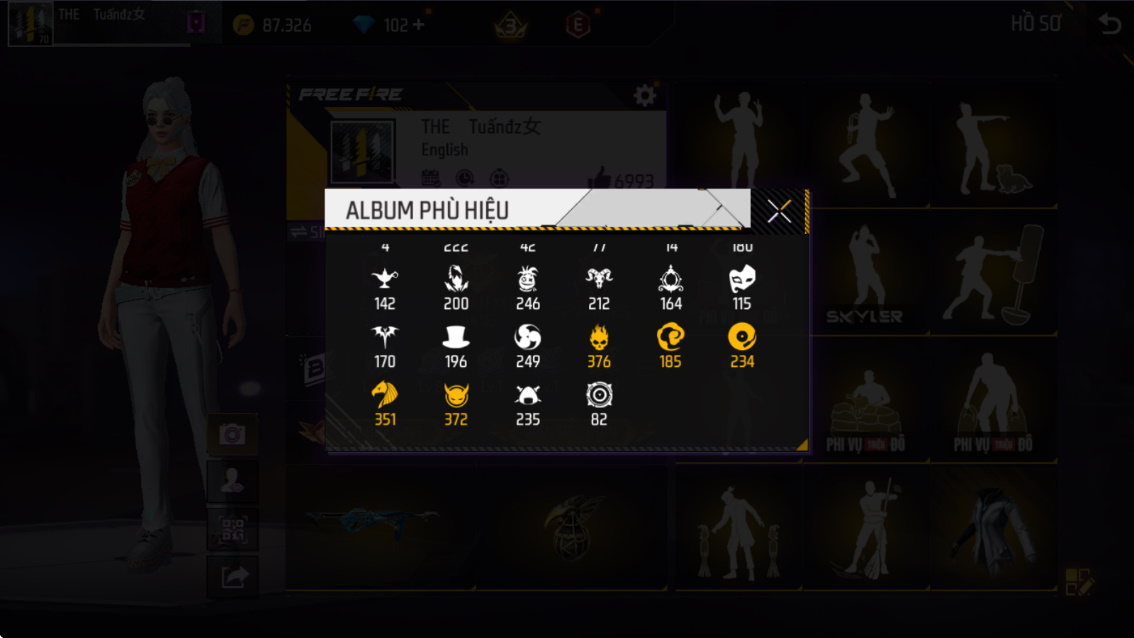Add diamonds with the plus button
The image size is (1134, 638).
[x=419, y=25]
